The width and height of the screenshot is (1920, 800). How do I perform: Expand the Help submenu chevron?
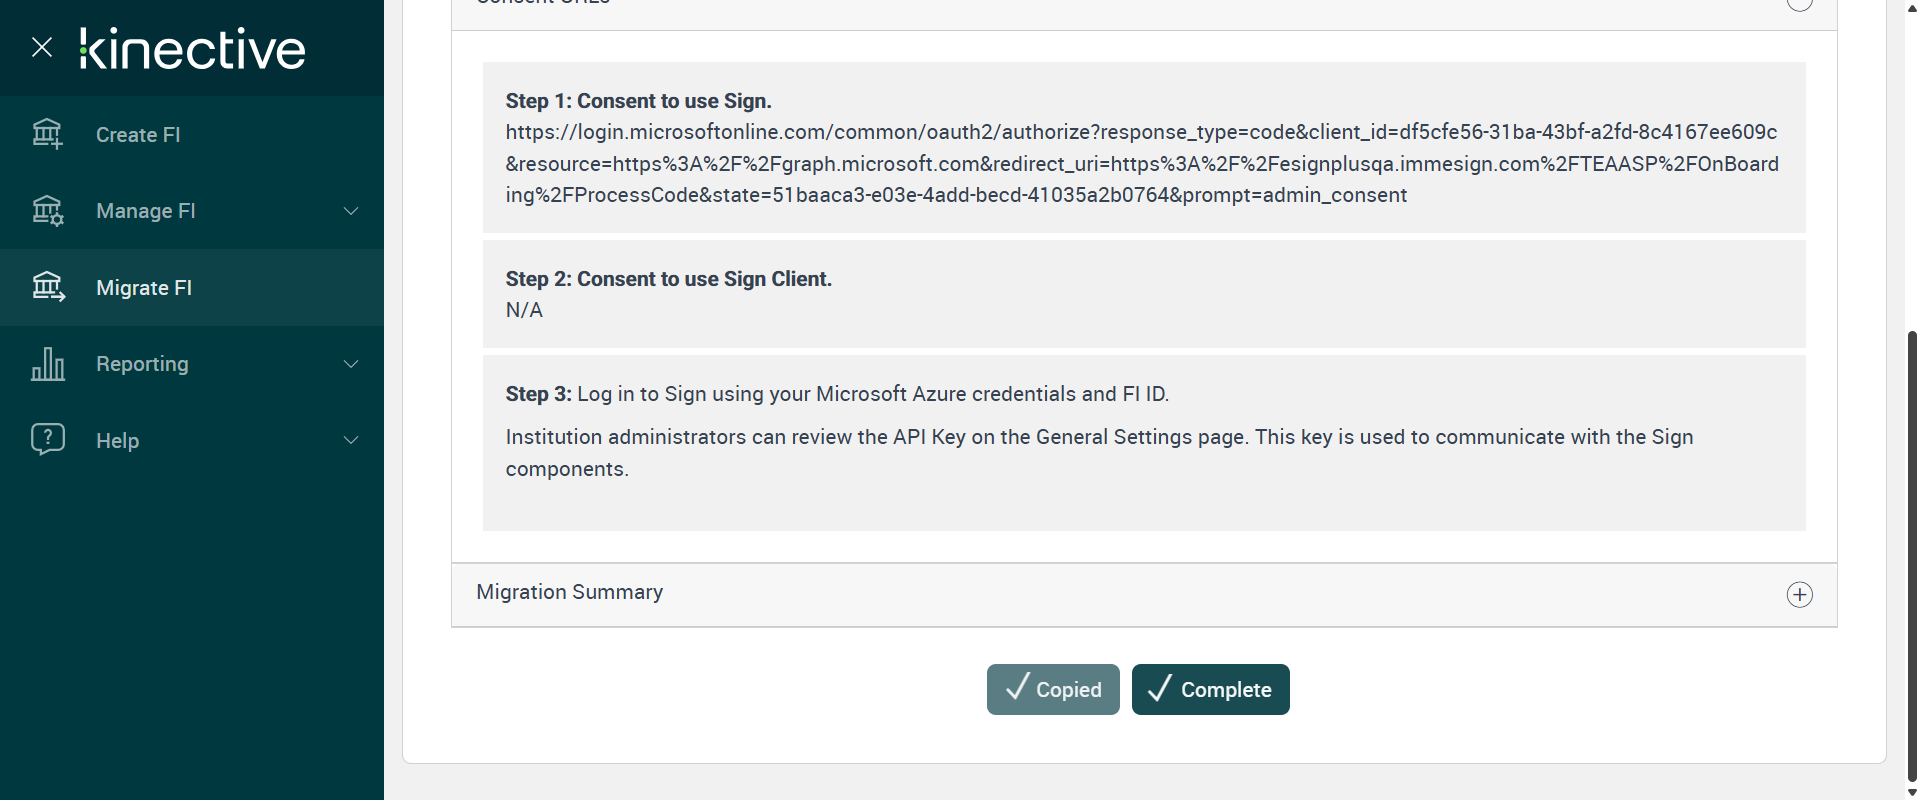(x=351, y=440)
